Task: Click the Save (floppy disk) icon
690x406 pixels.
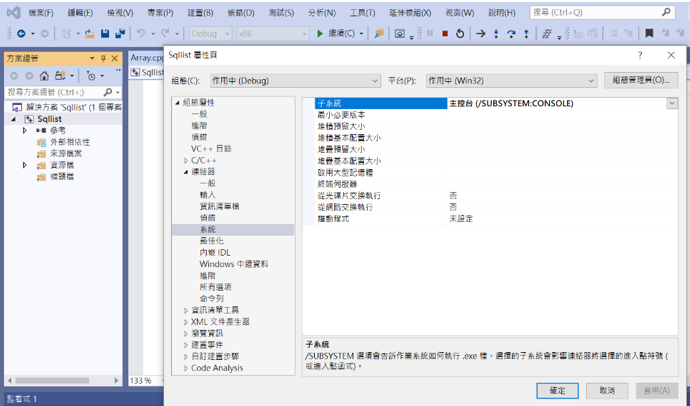Action: point(105,33)
